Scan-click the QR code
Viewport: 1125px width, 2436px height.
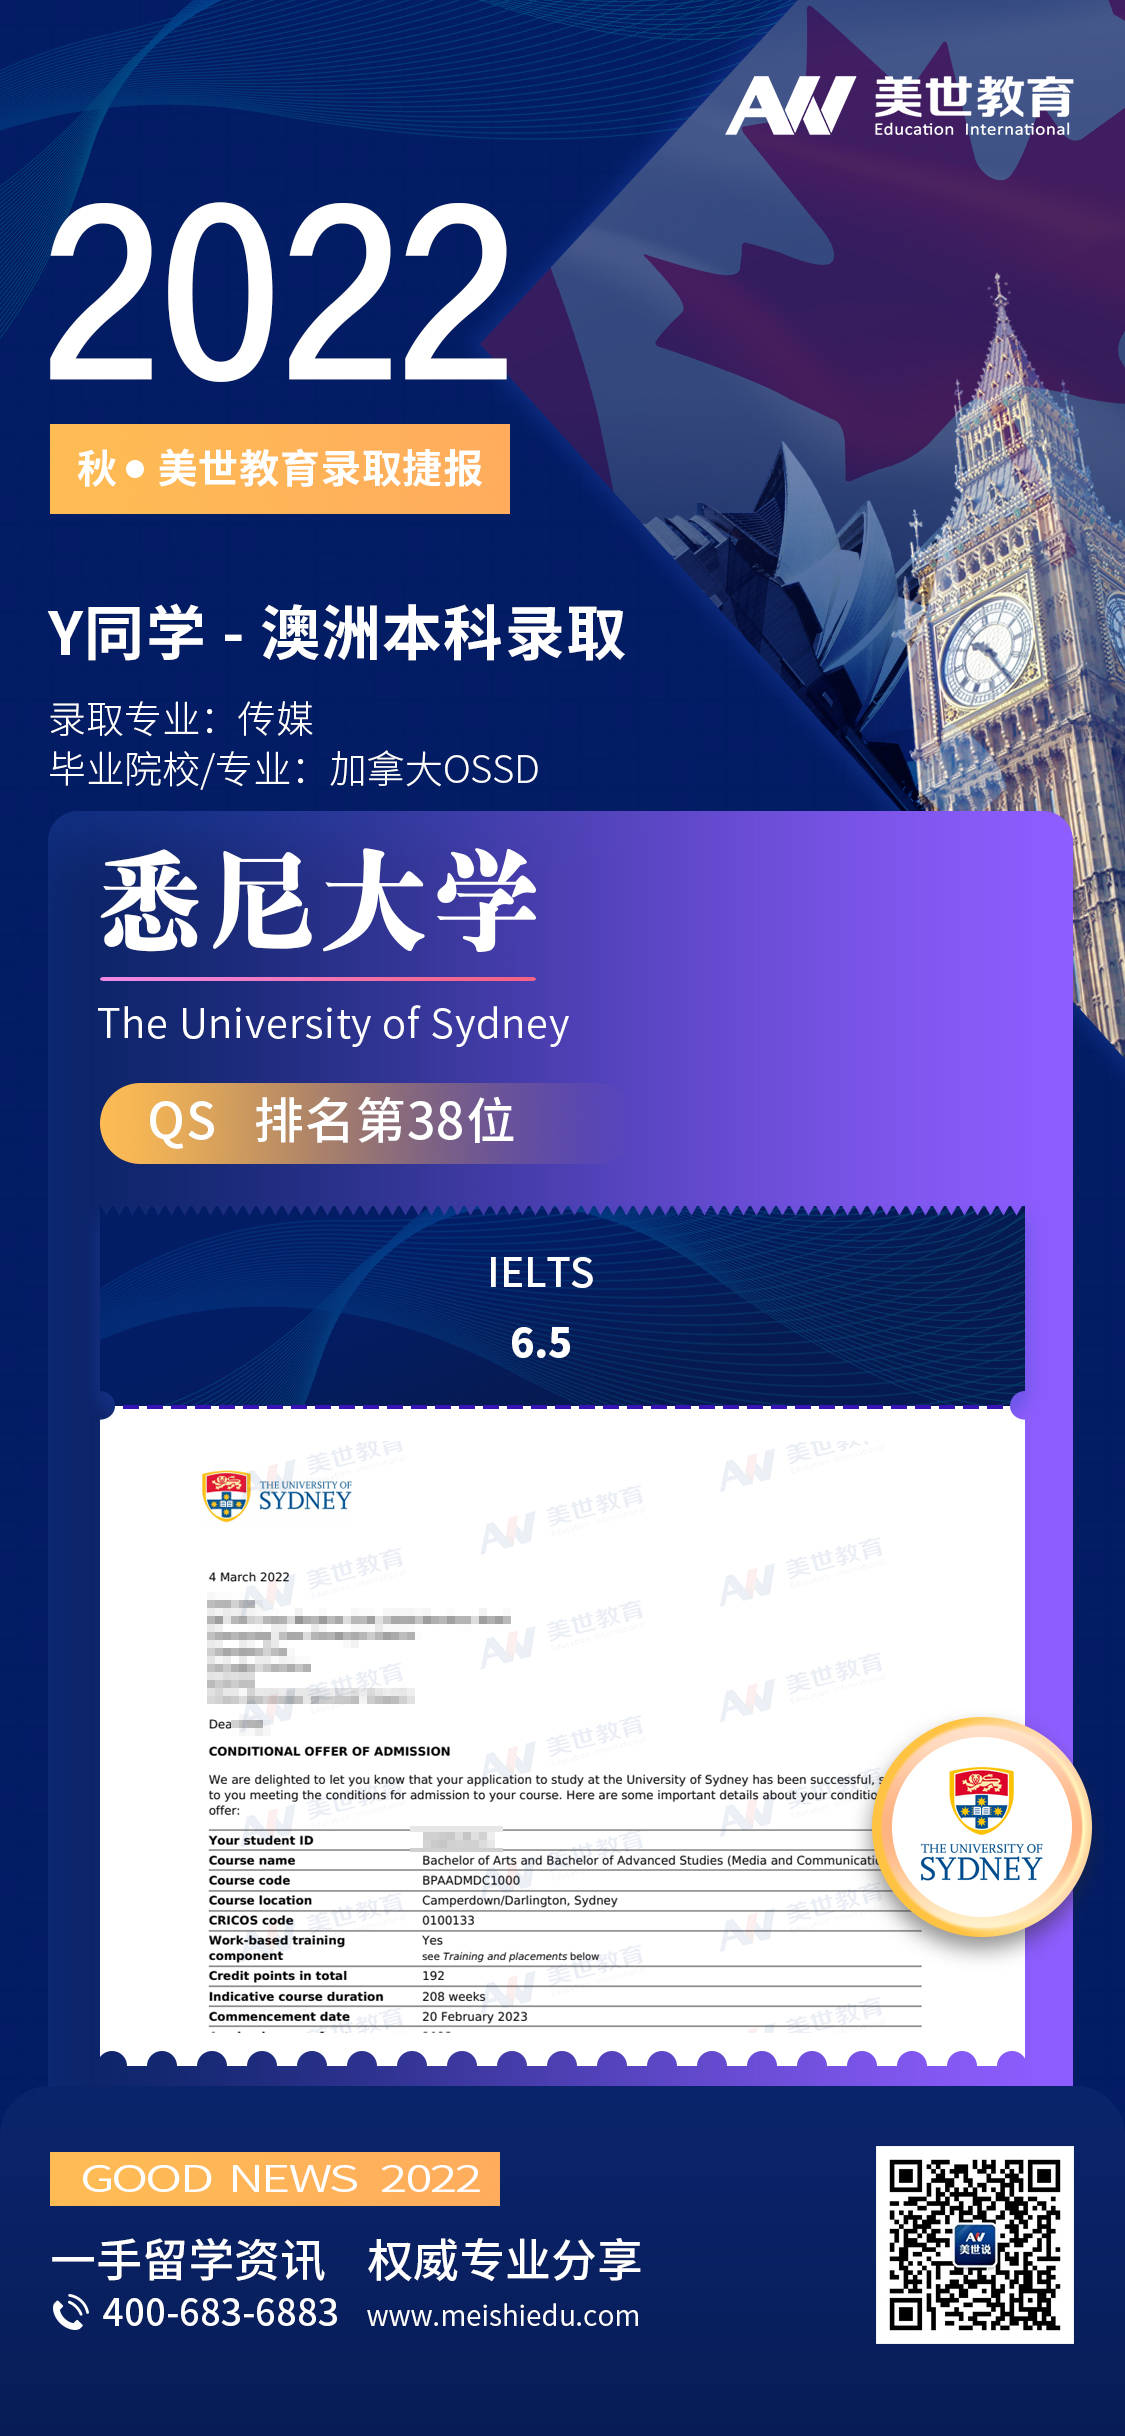point(974,2244)
